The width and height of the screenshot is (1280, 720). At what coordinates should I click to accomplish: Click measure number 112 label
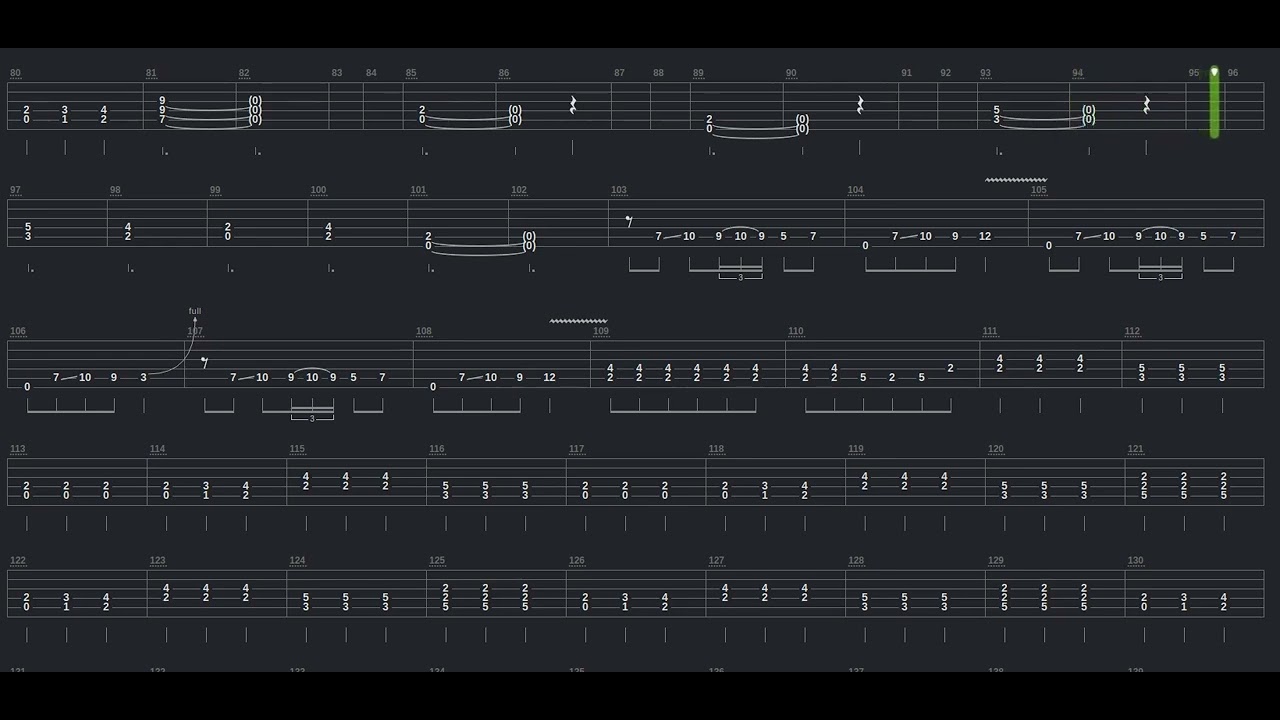tap(1132, 331)
